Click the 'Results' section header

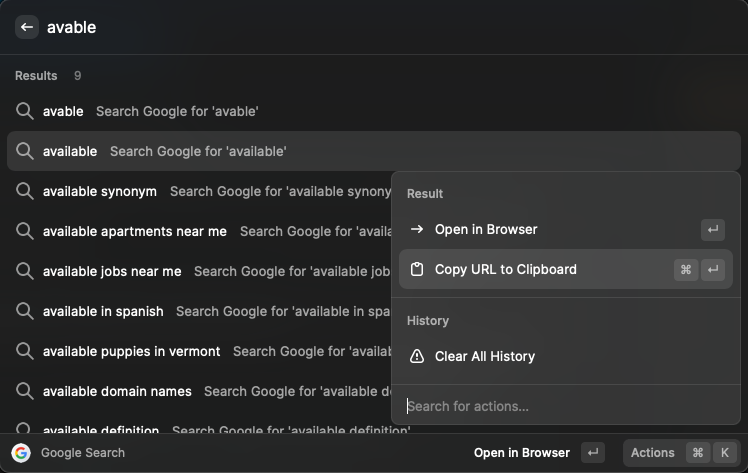[36, 76]
